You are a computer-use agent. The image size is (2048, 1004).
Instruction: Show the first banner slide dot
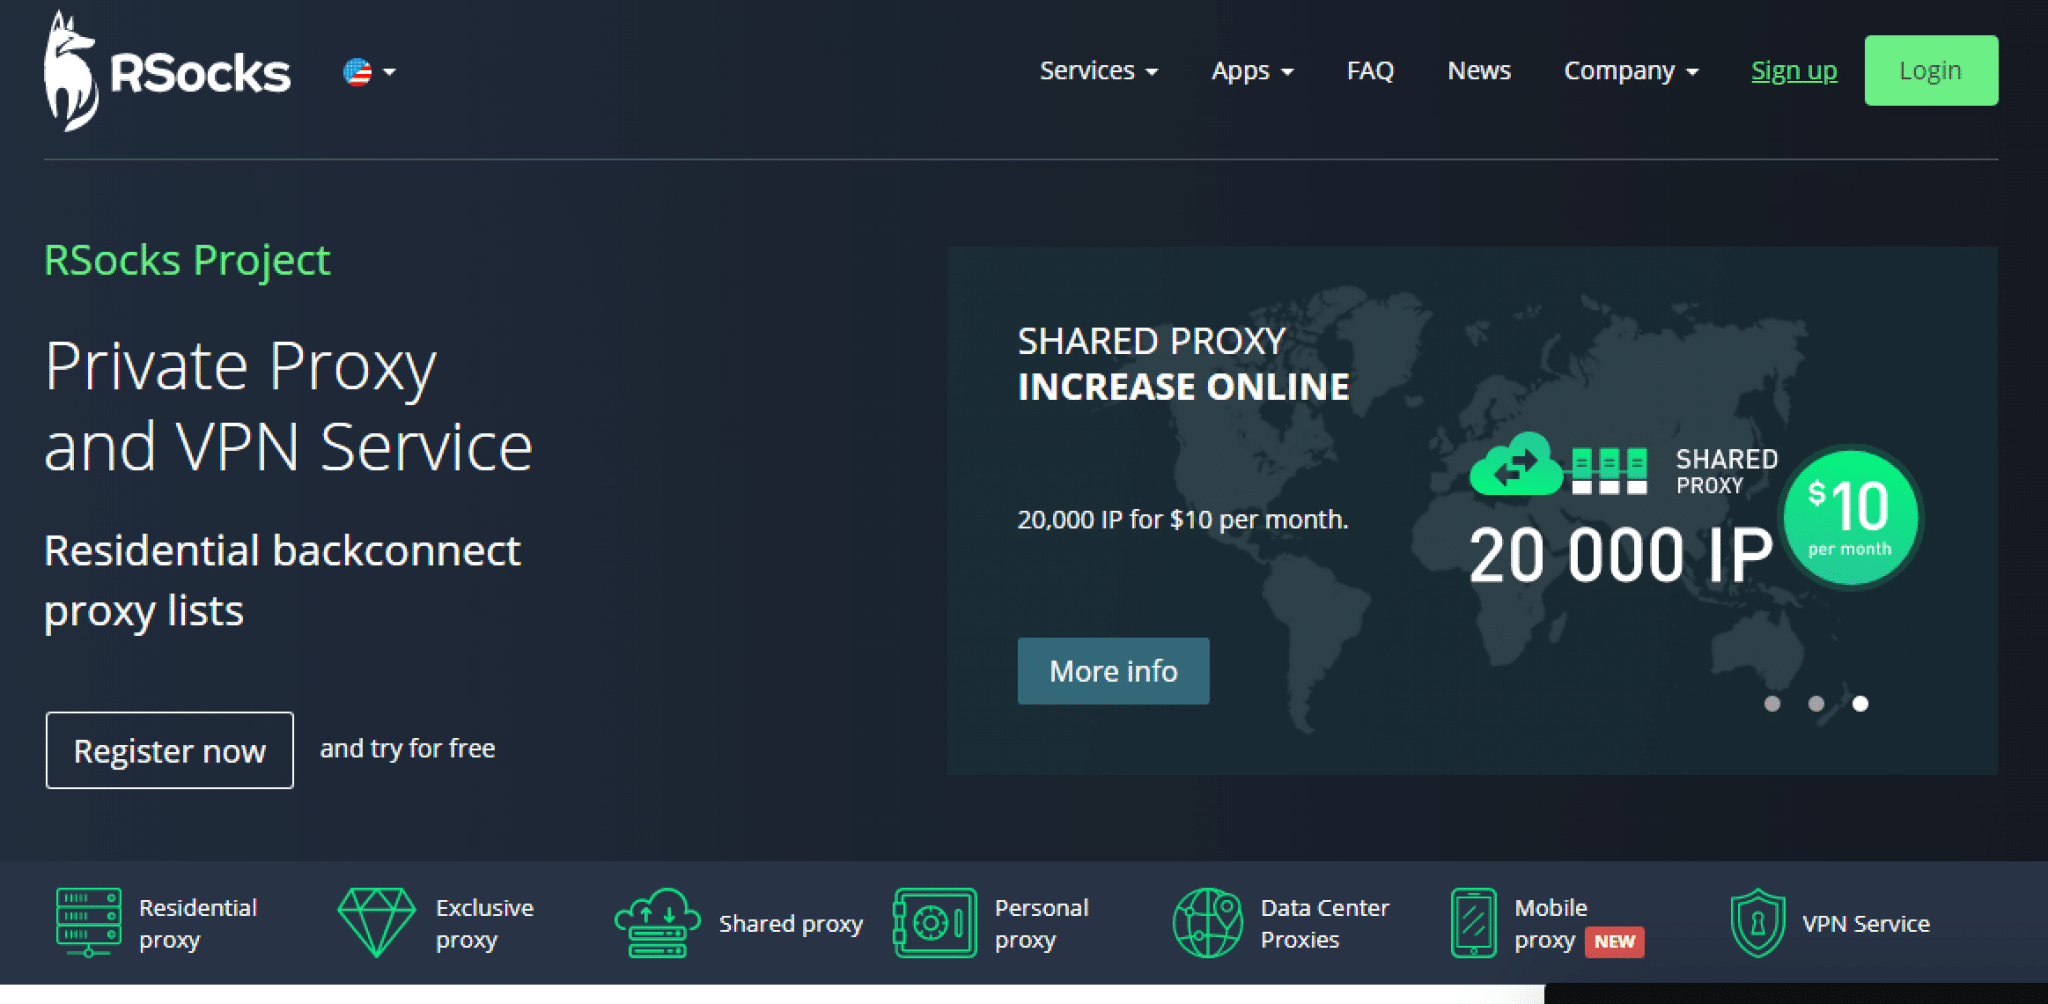pyautogui.click(x=1772, y=704)
